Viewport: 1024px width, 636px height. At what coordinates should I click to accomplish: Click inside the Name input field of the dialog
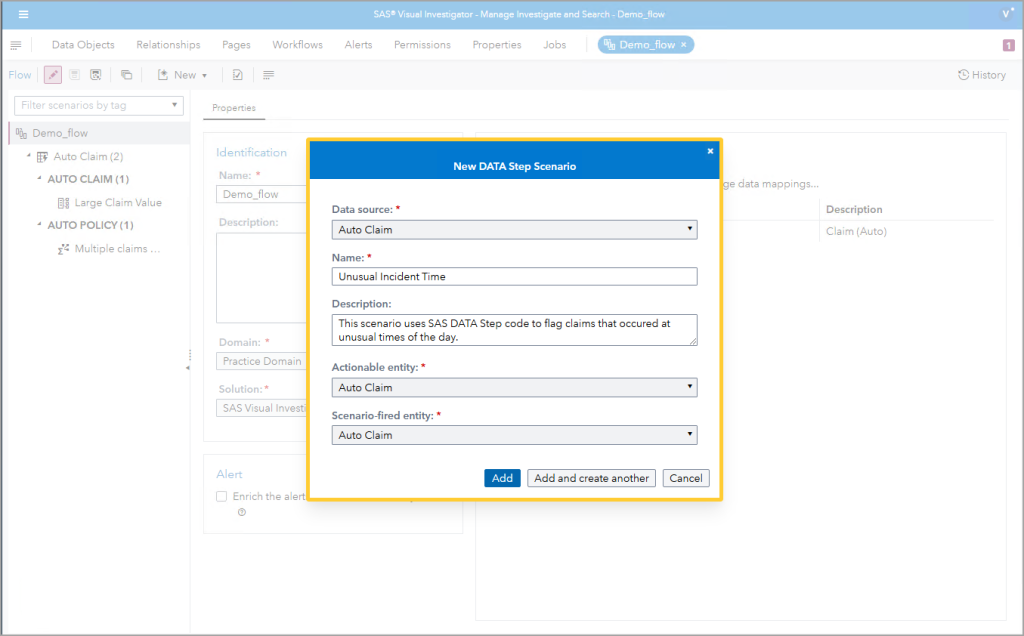[514, 276]
